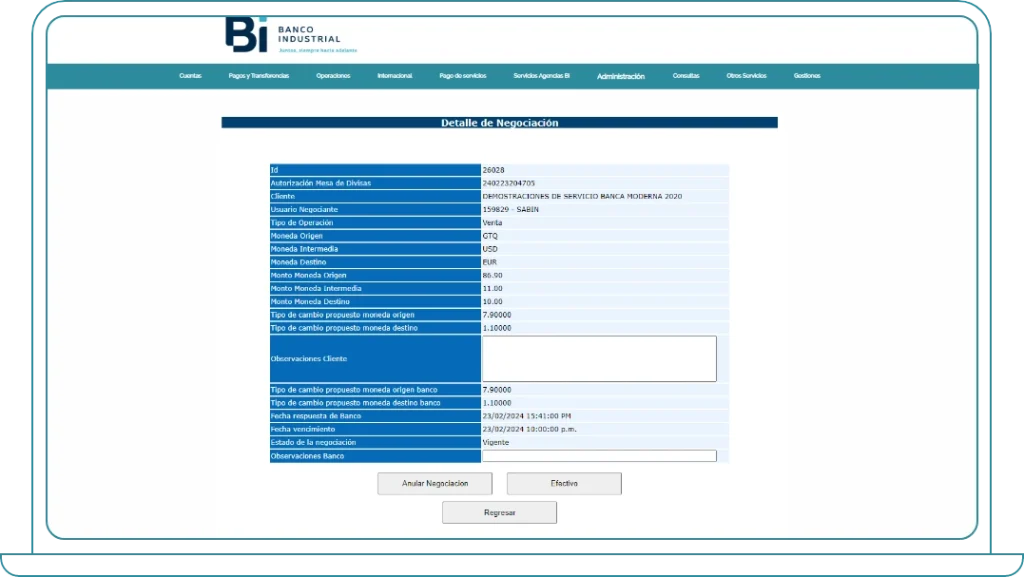Go to Pago de servicios

click(x=462, y=76)
